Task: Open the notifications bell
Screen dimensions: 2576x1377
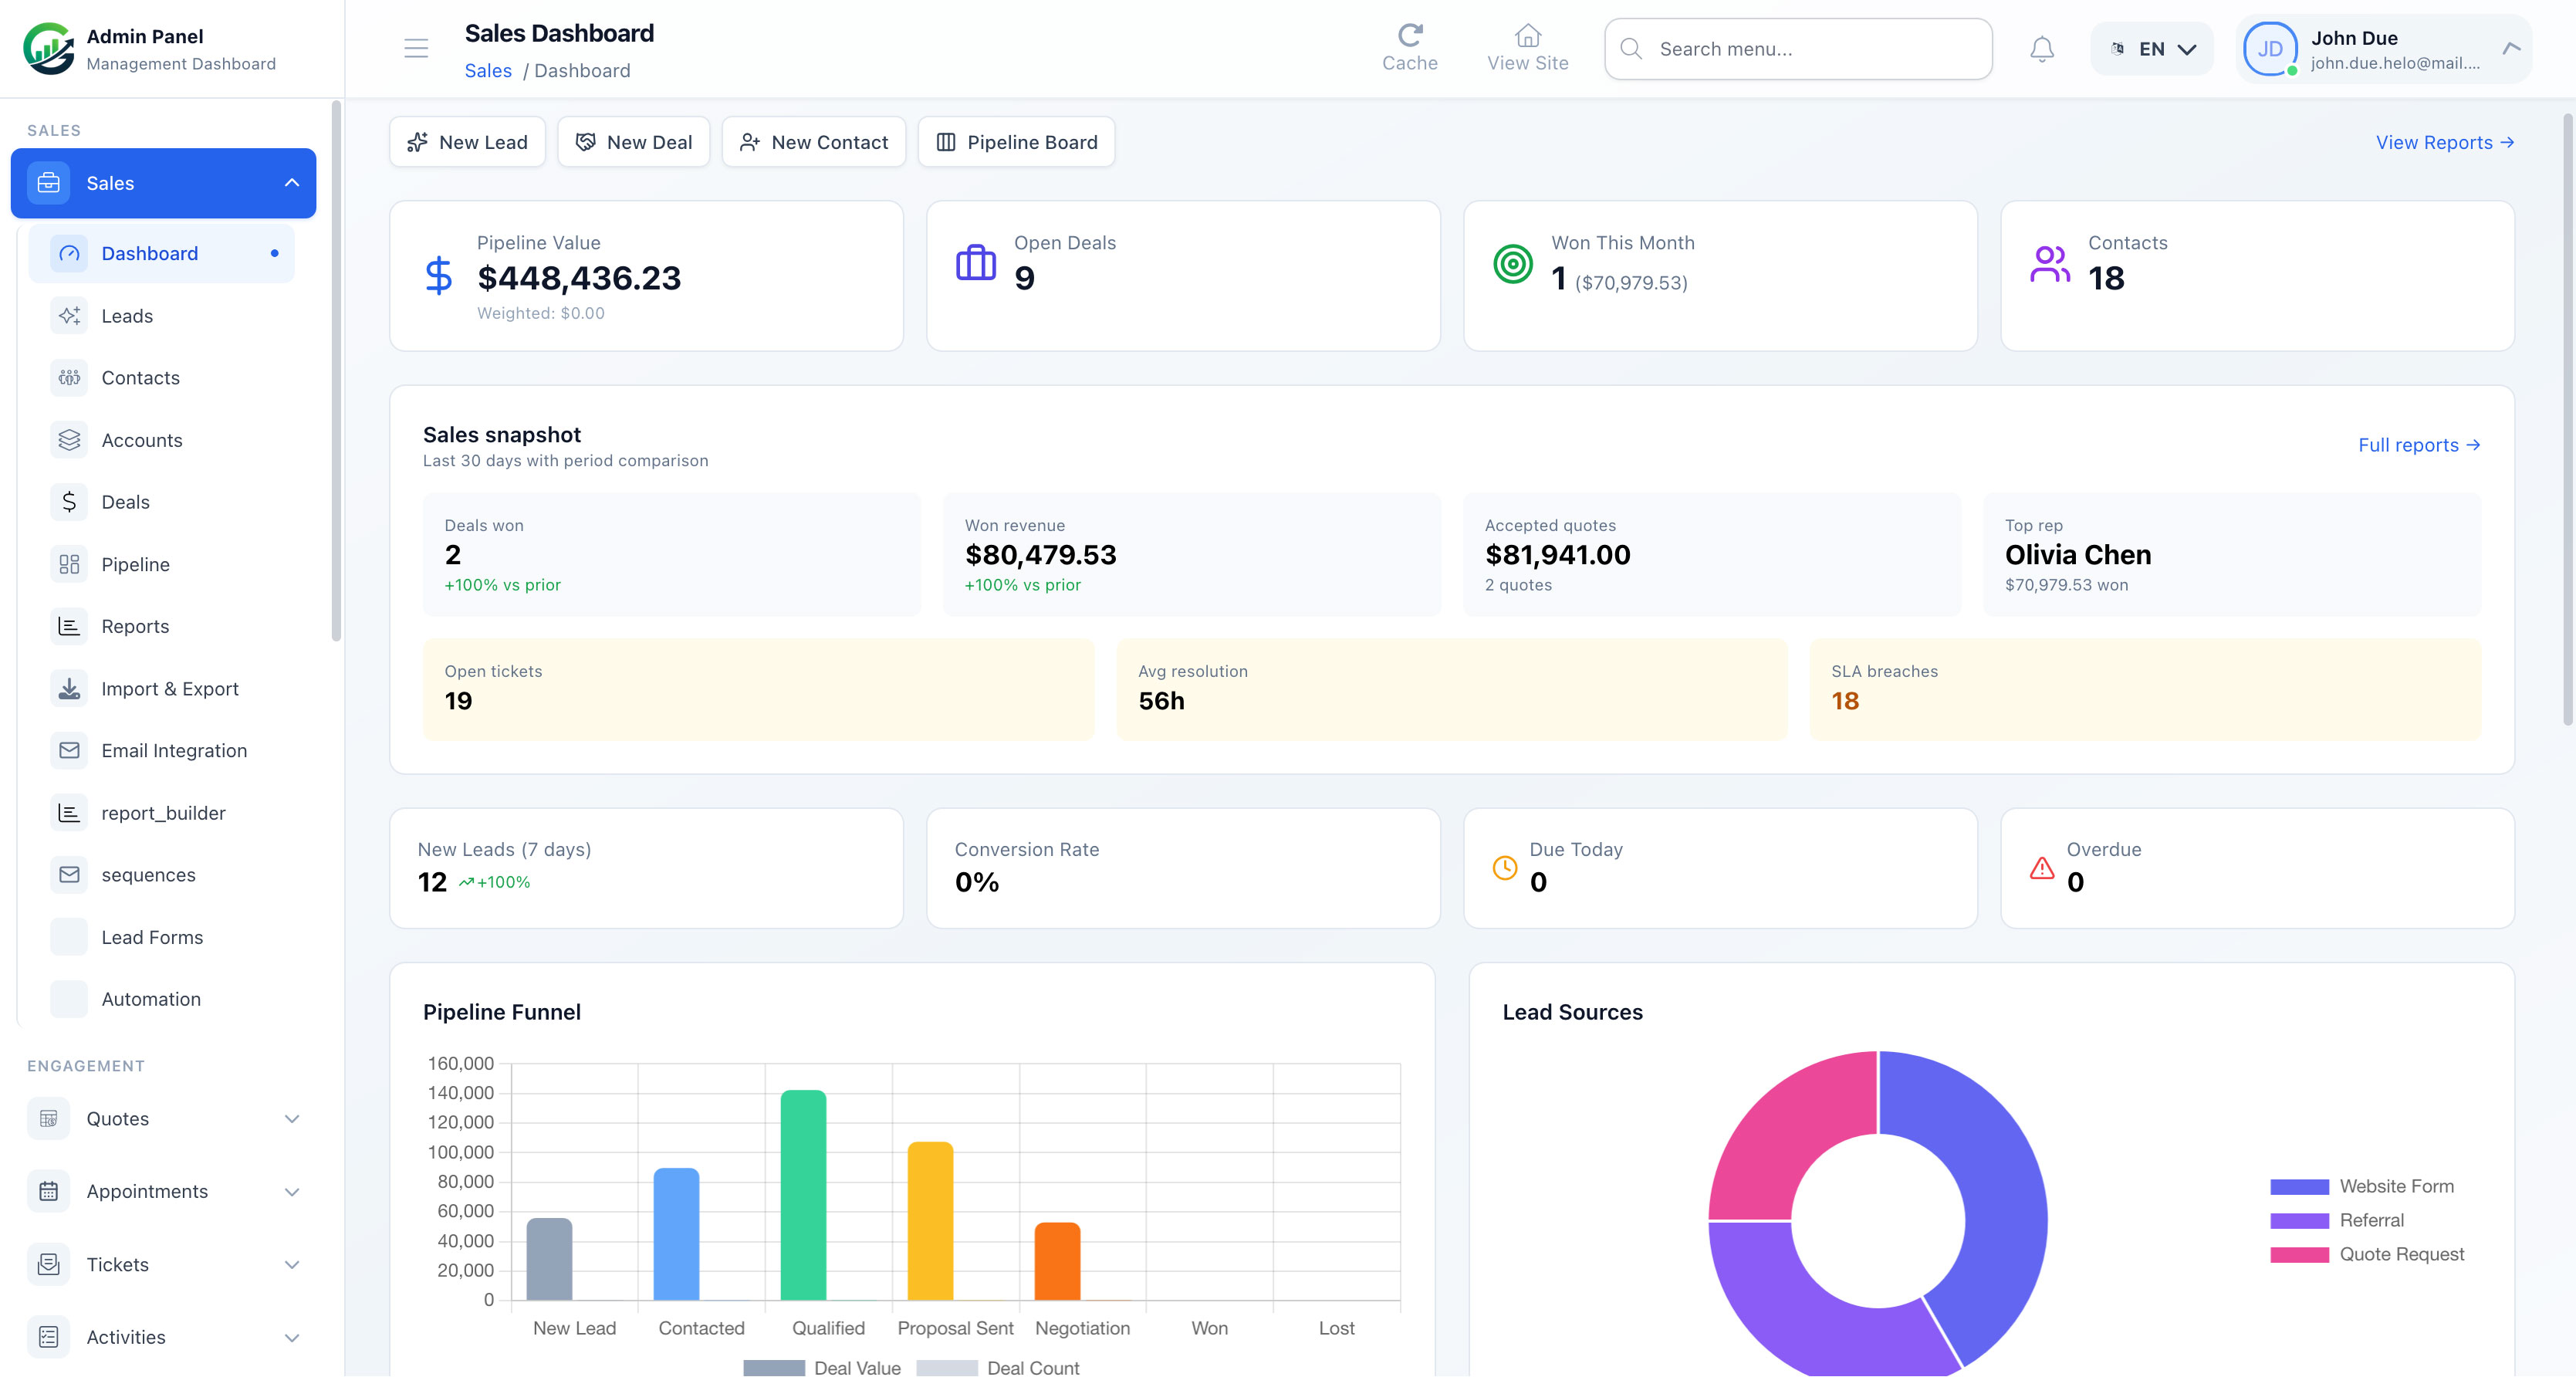Action: (2042, 49)
